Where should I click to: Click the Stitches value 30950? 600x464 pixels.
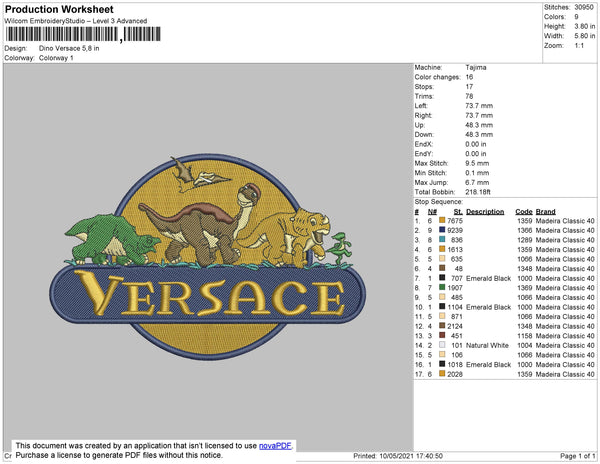point(584,7)
